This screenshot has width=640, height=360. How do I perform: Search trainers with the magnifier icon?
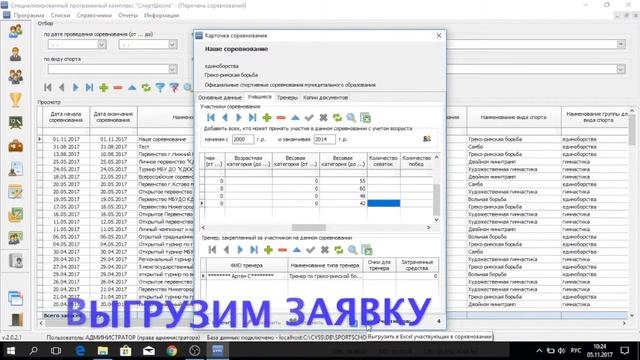click(353, 250)
